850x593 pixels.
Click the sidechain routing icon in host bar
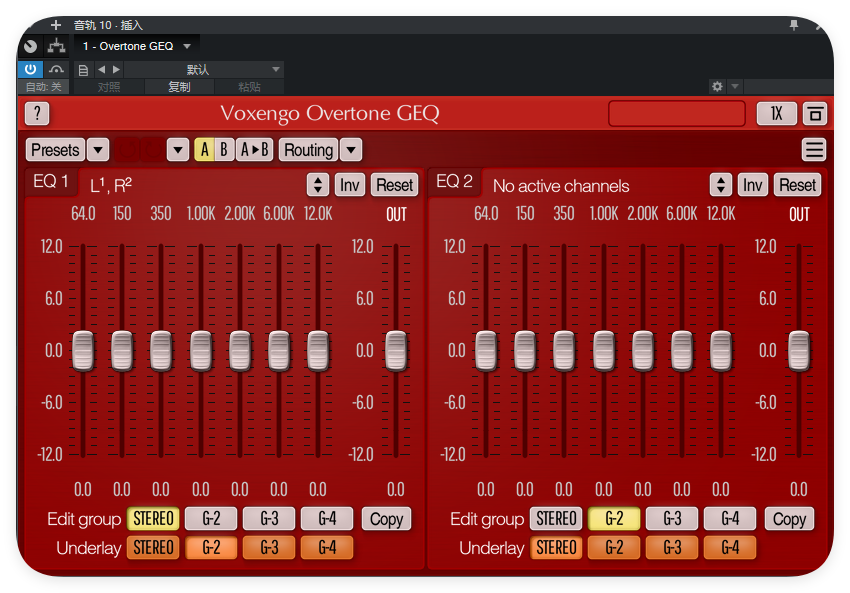pyautogui.click(x=56, y=46)
